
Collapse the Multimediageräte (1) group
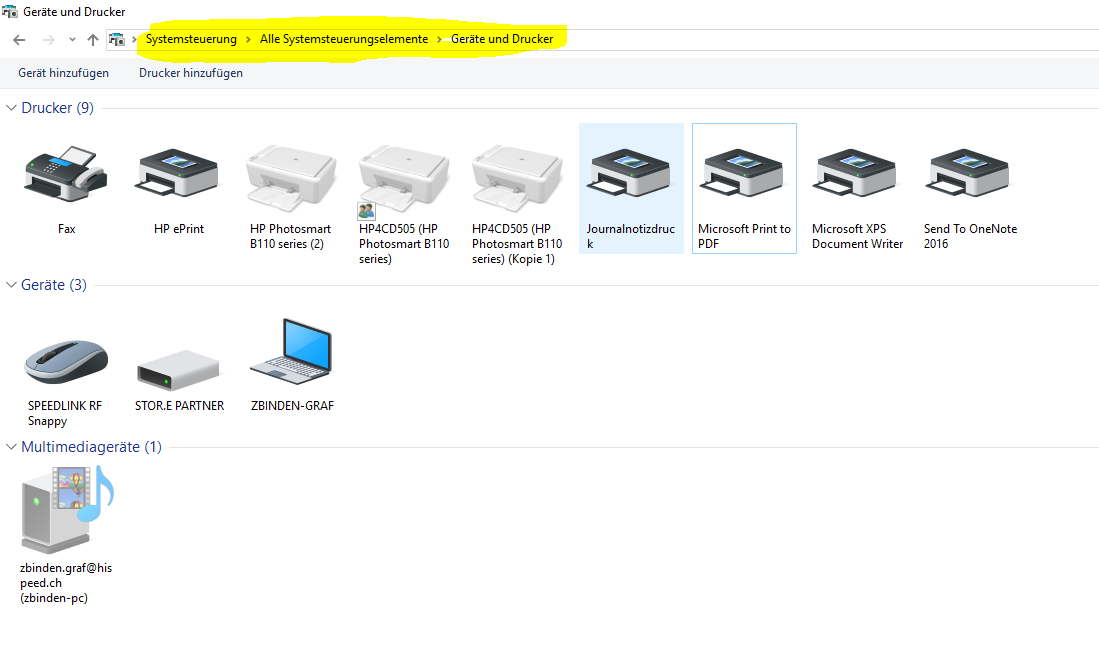coord(11,446)
